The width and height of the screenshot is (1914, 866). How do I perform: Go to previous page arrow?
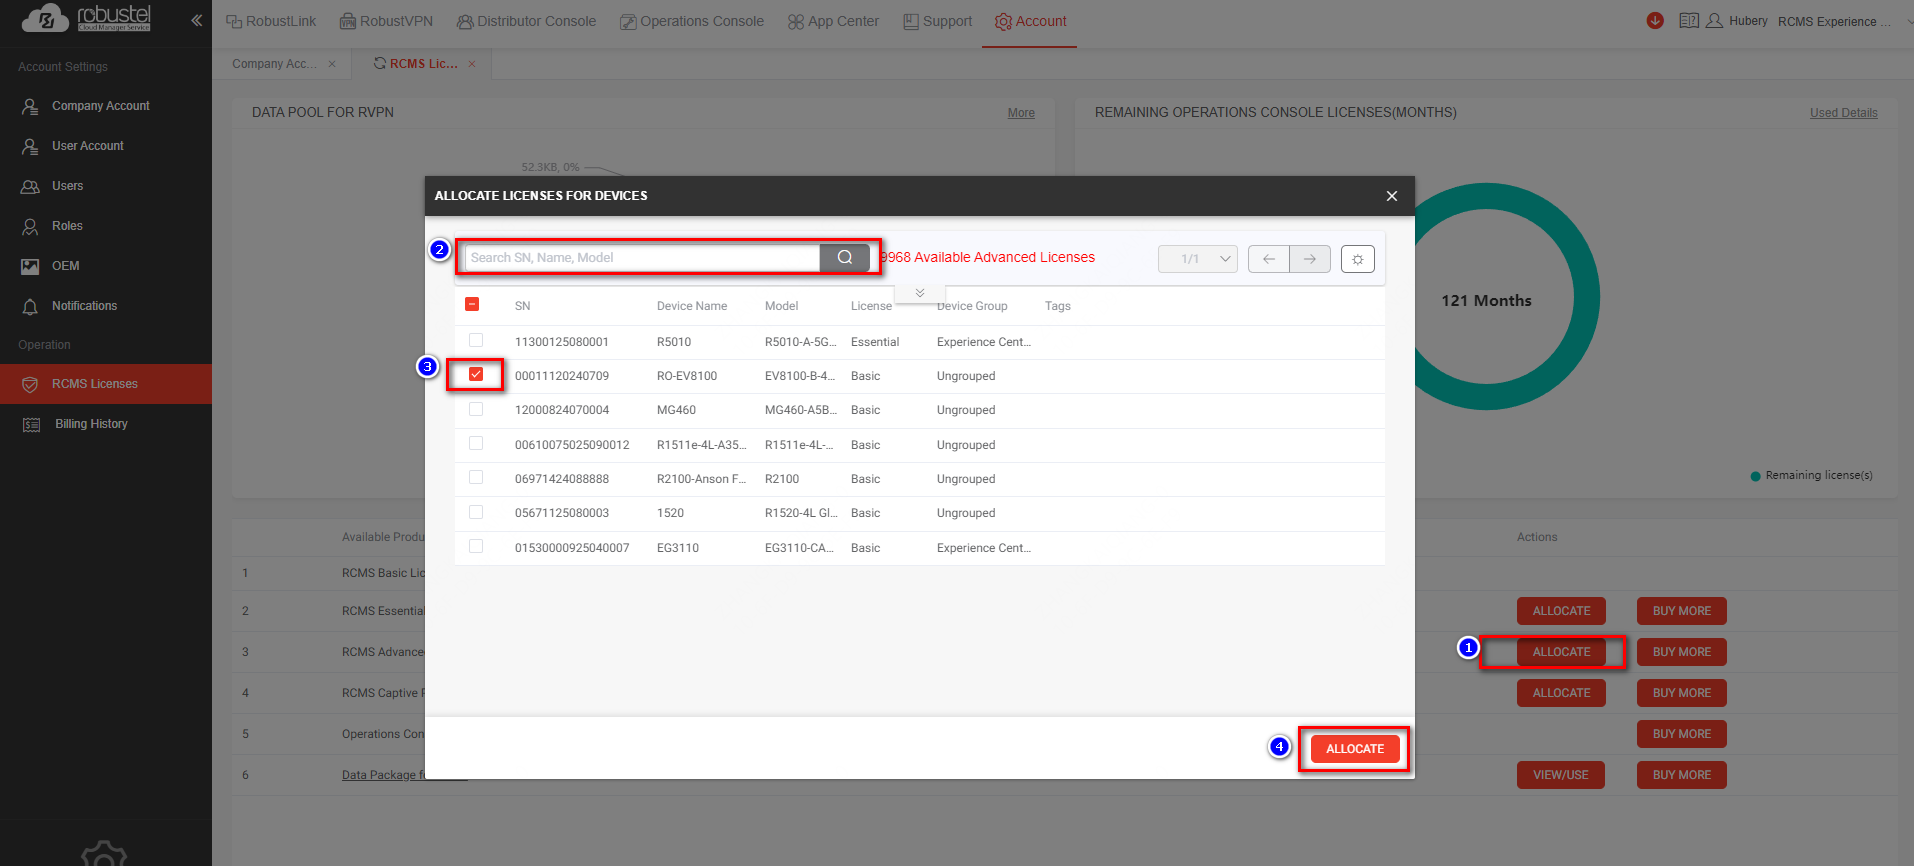pos(1268,259)
